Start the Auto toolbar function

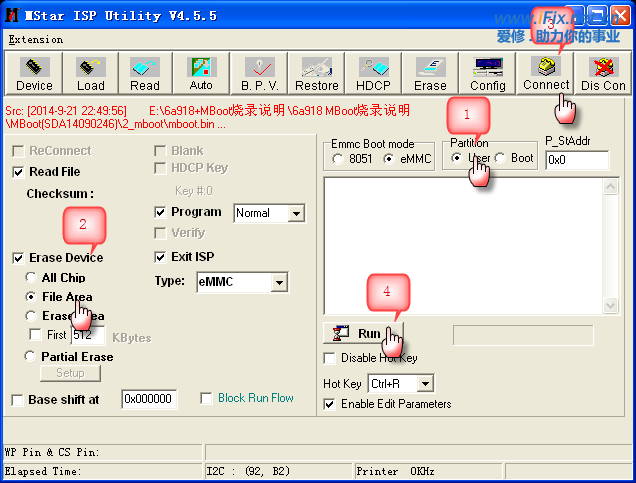point(201,74)
